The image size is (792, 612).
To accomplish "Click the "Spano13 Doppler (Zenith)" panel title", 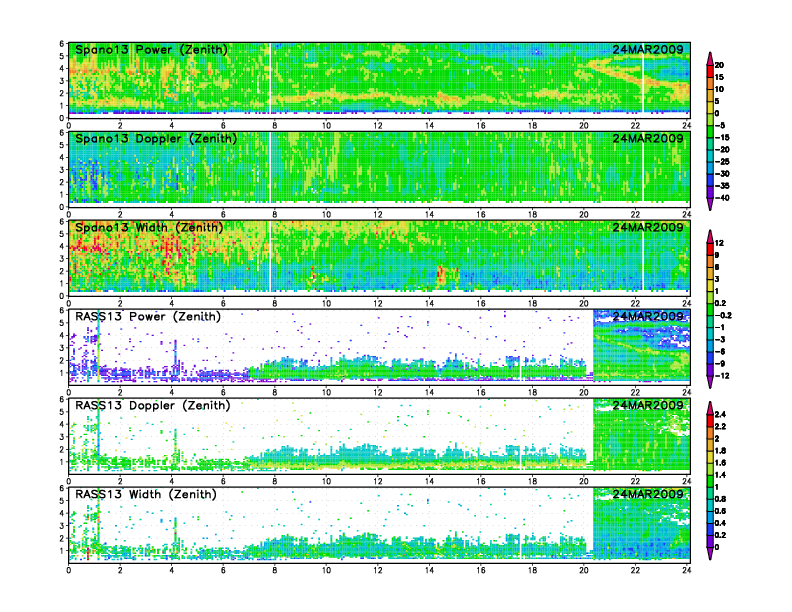I will [156, 139].
